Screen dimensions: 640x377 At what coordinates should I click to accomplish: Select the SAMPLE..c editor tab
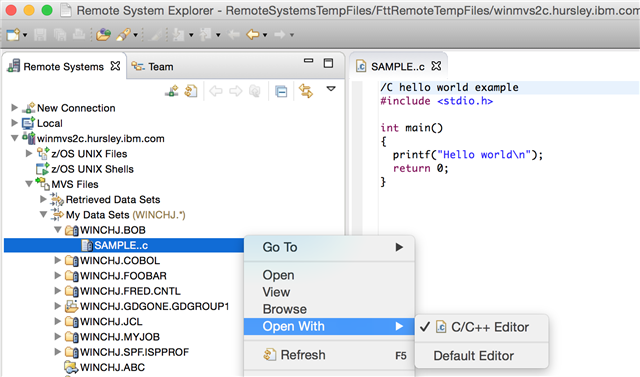click(x=398, y=67)
